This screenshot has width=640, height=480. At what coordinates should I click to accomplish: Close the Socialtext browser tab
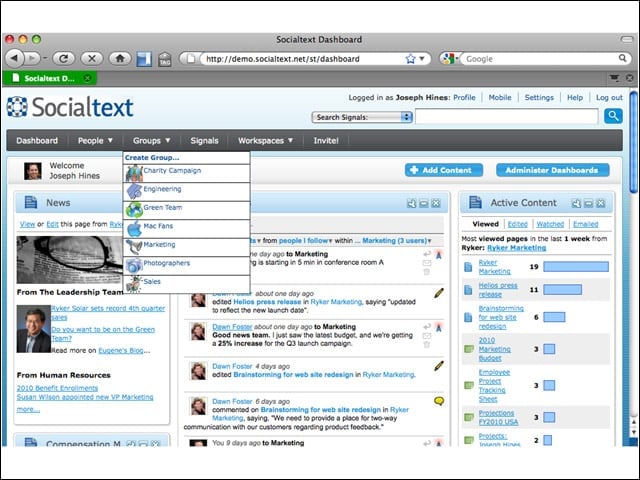click(x=87, y=78)
